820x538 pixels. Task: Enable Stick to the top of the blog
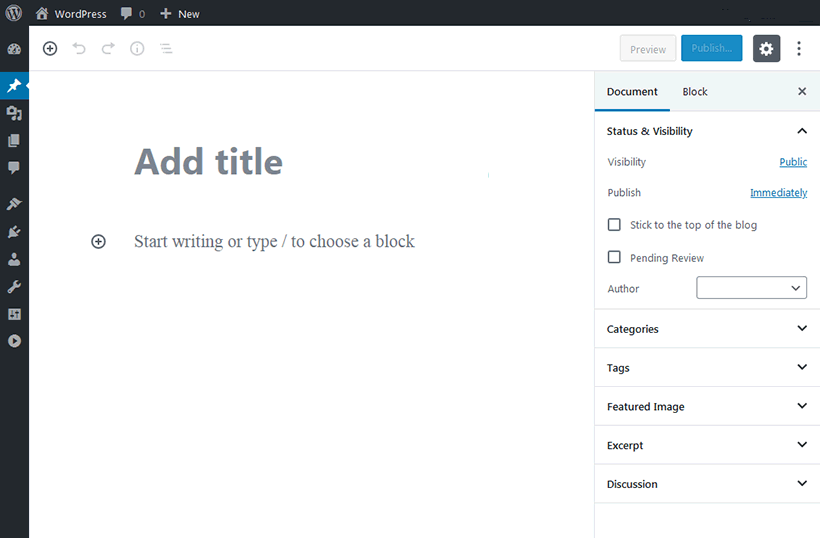coord(614,225)
